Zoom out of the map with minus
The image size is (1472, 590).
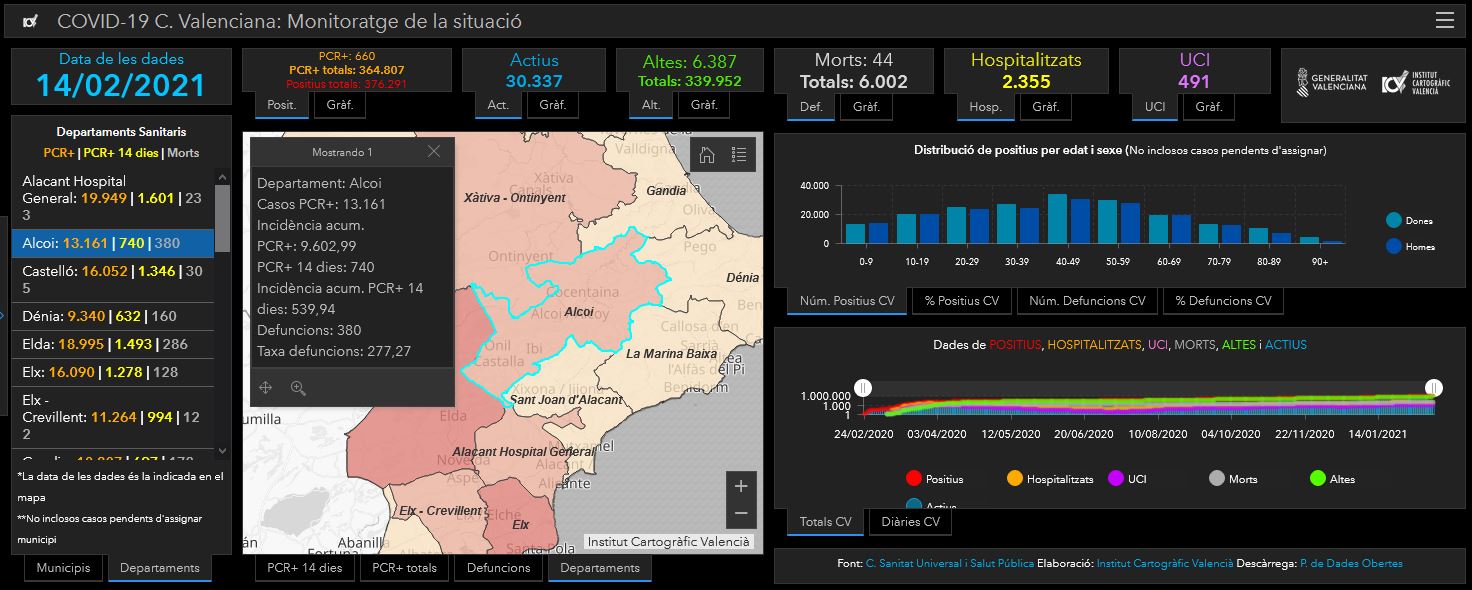(x=741, y=513)
